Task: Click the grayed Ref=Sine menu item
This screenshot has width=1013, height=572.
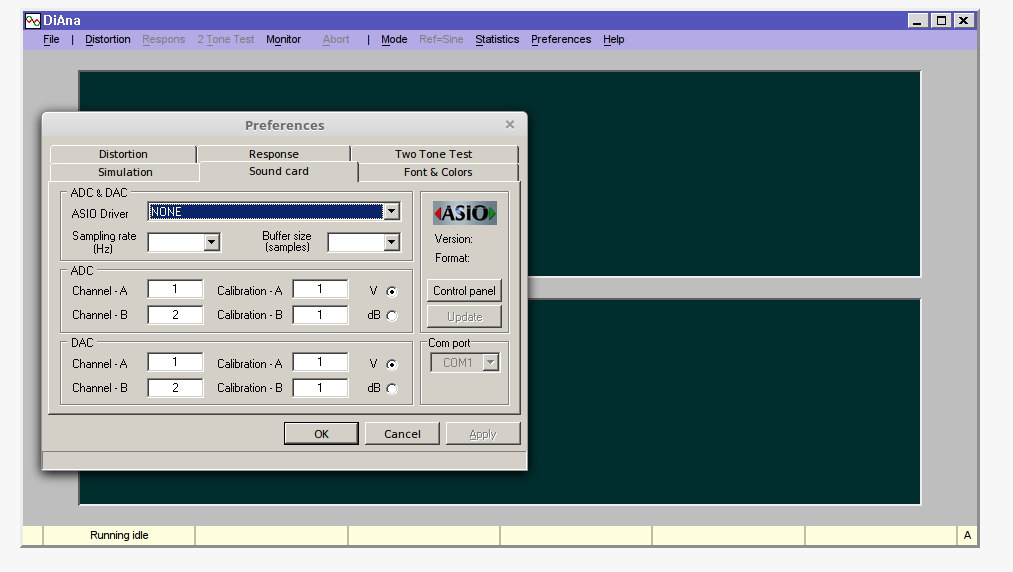Action: [x=441, y=39]
